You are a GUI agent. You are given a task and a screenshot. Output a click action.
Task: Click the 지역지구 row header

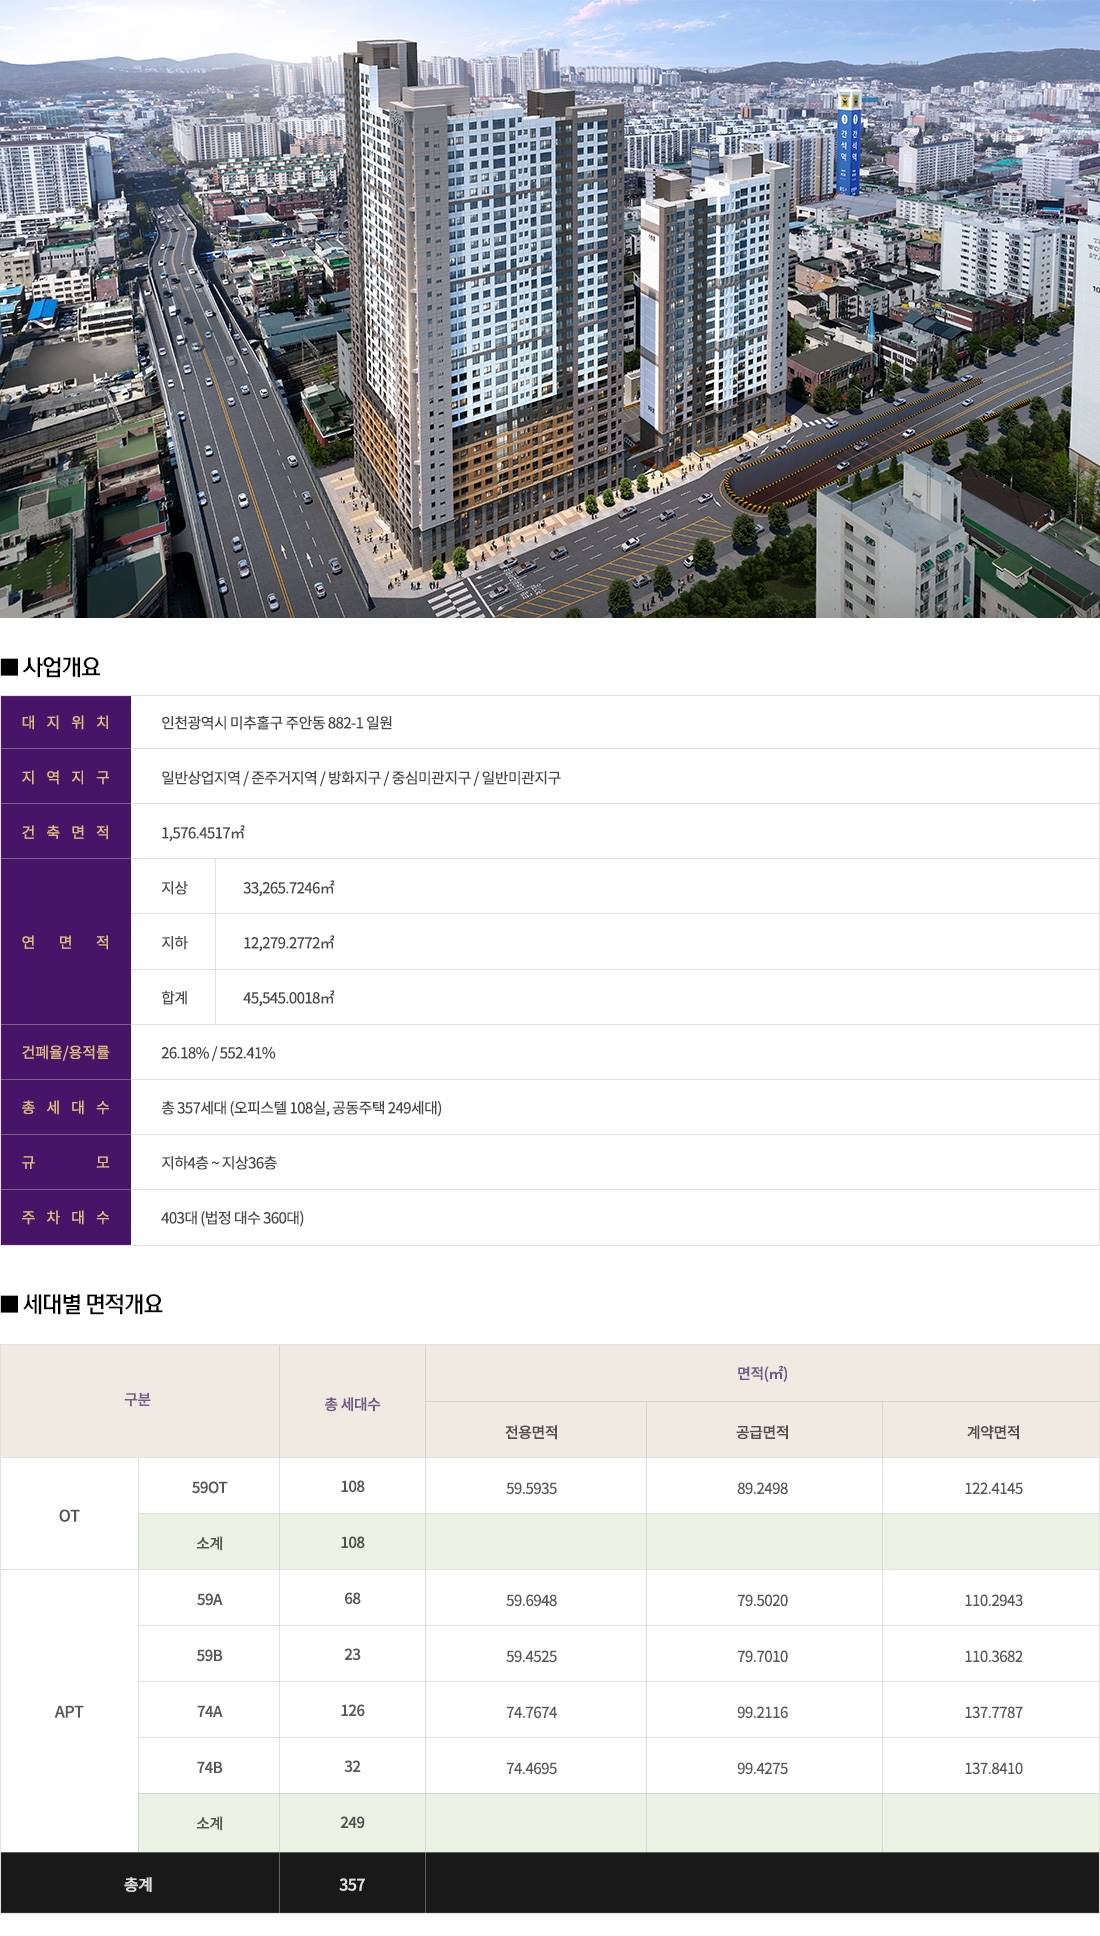[x=66, y=777]
